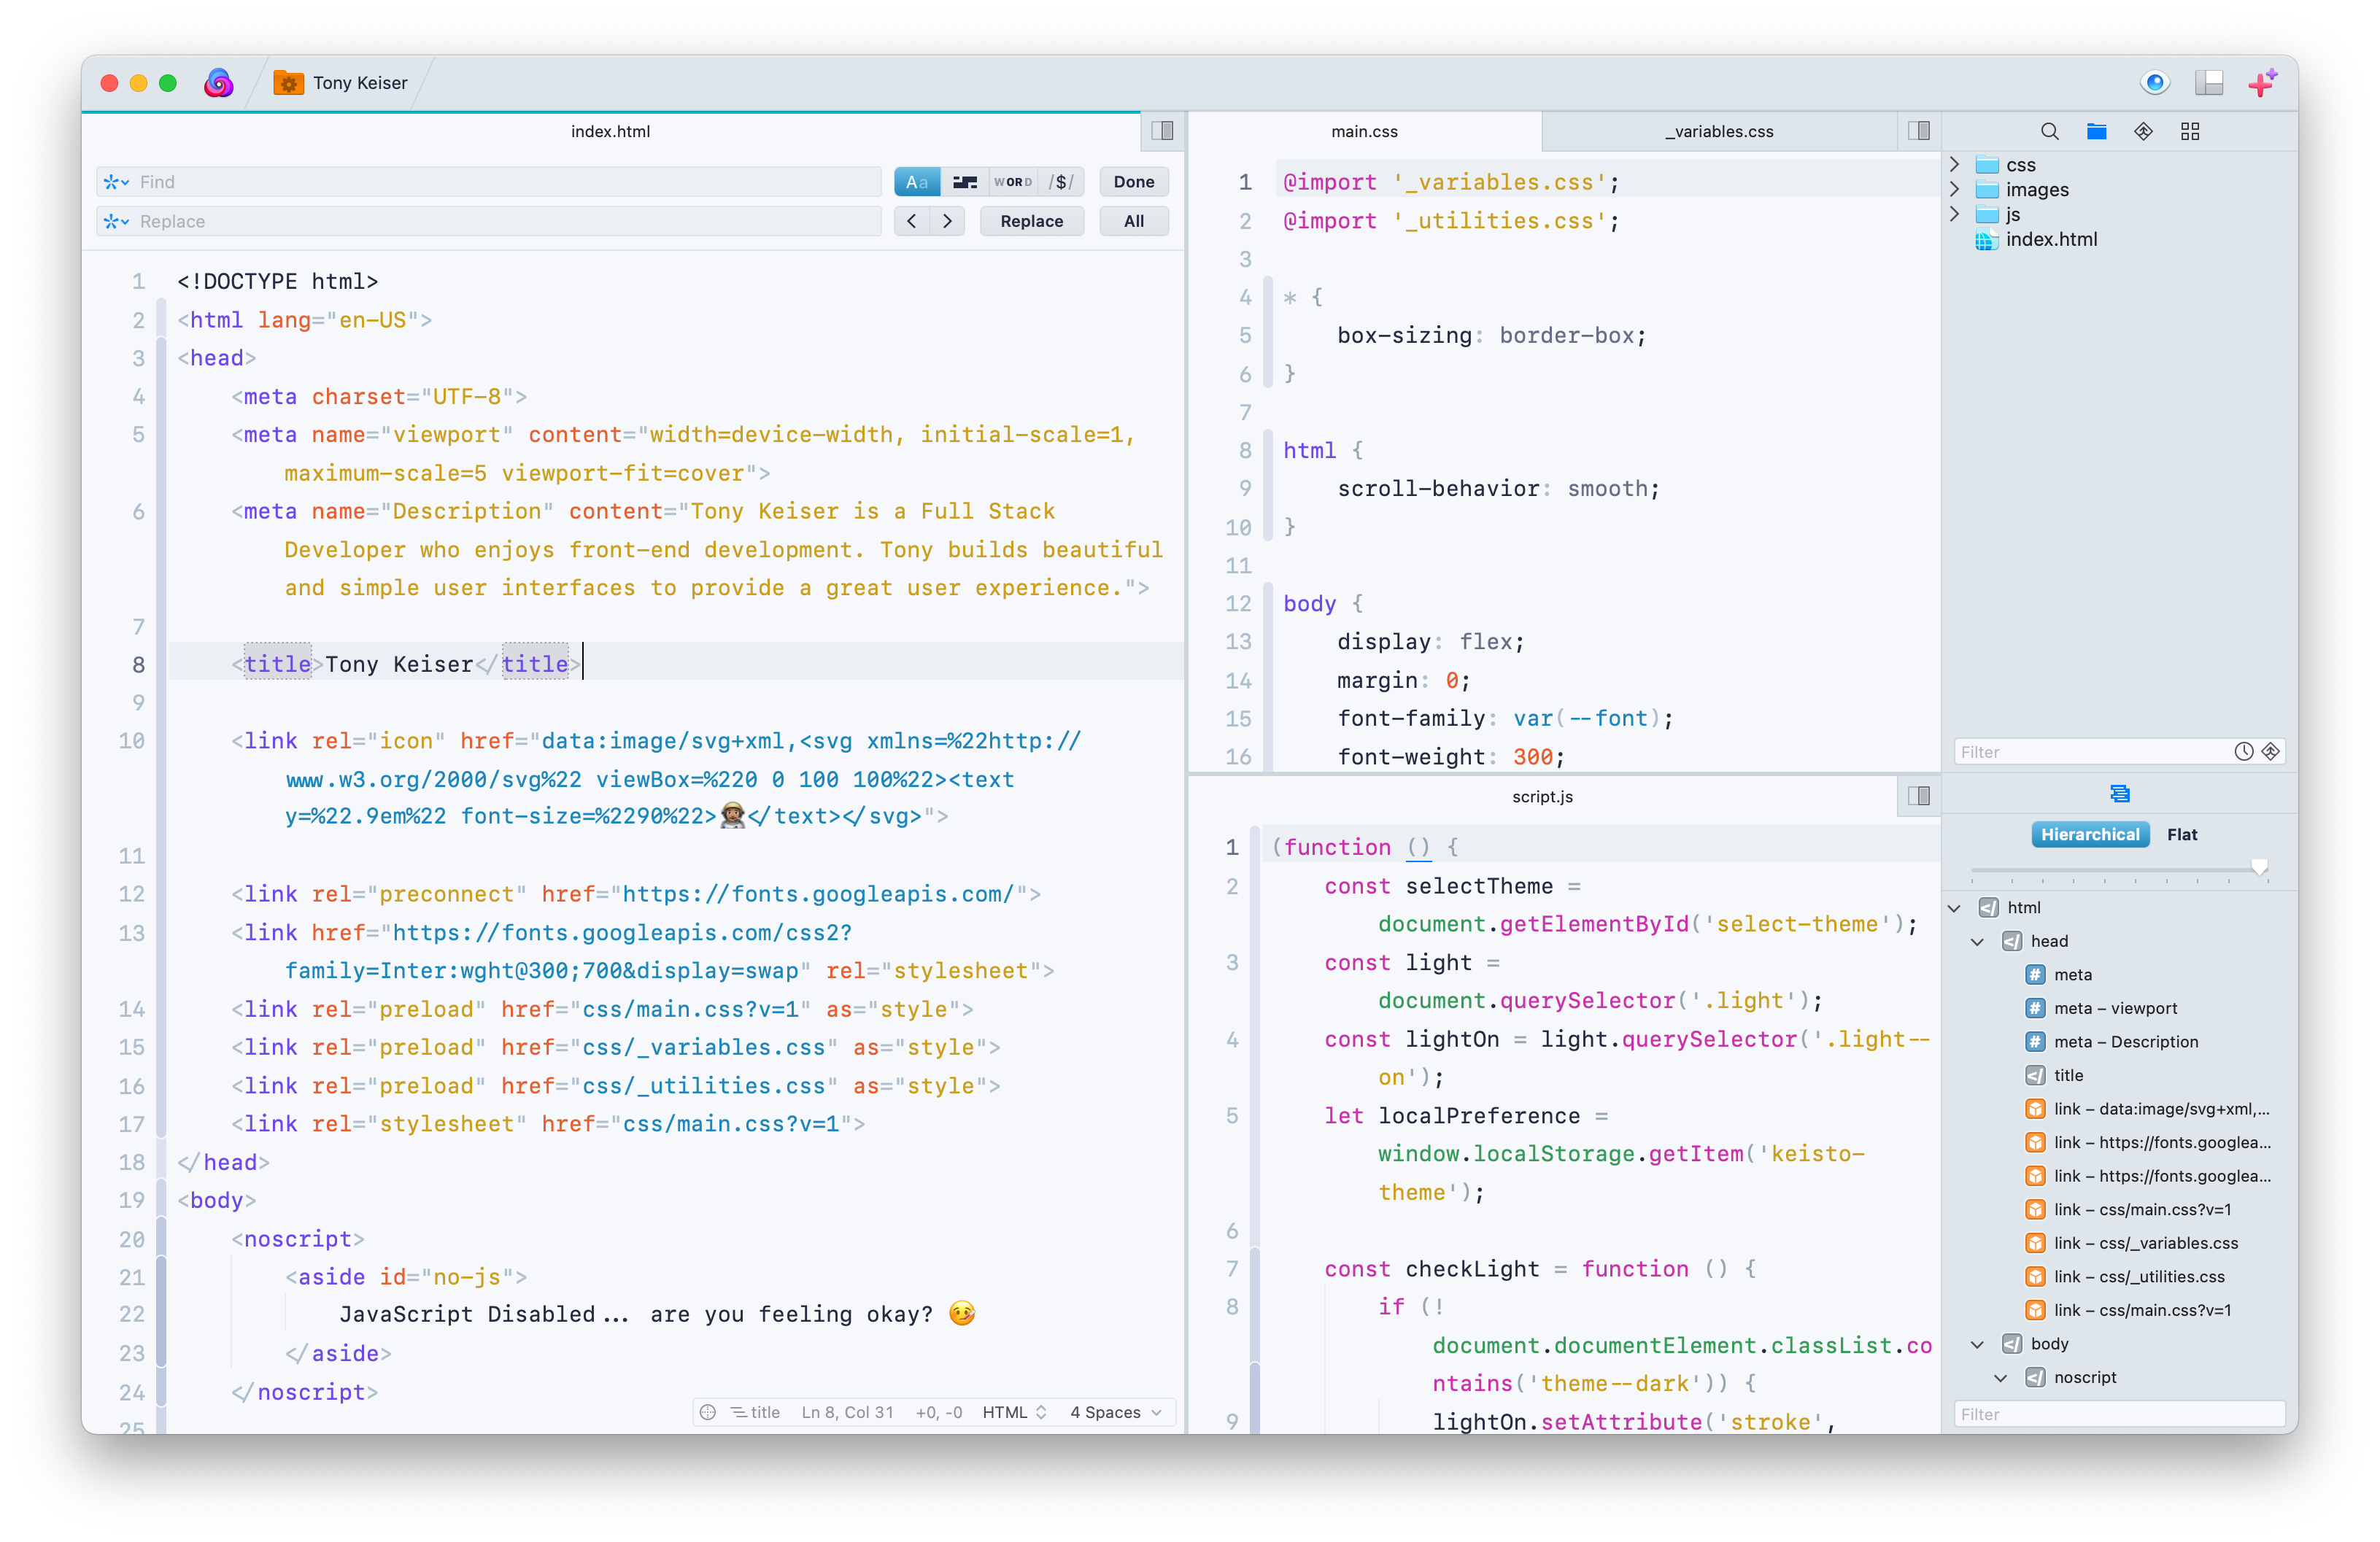Open sidebar search magnifier icon

coord(2049,132)
